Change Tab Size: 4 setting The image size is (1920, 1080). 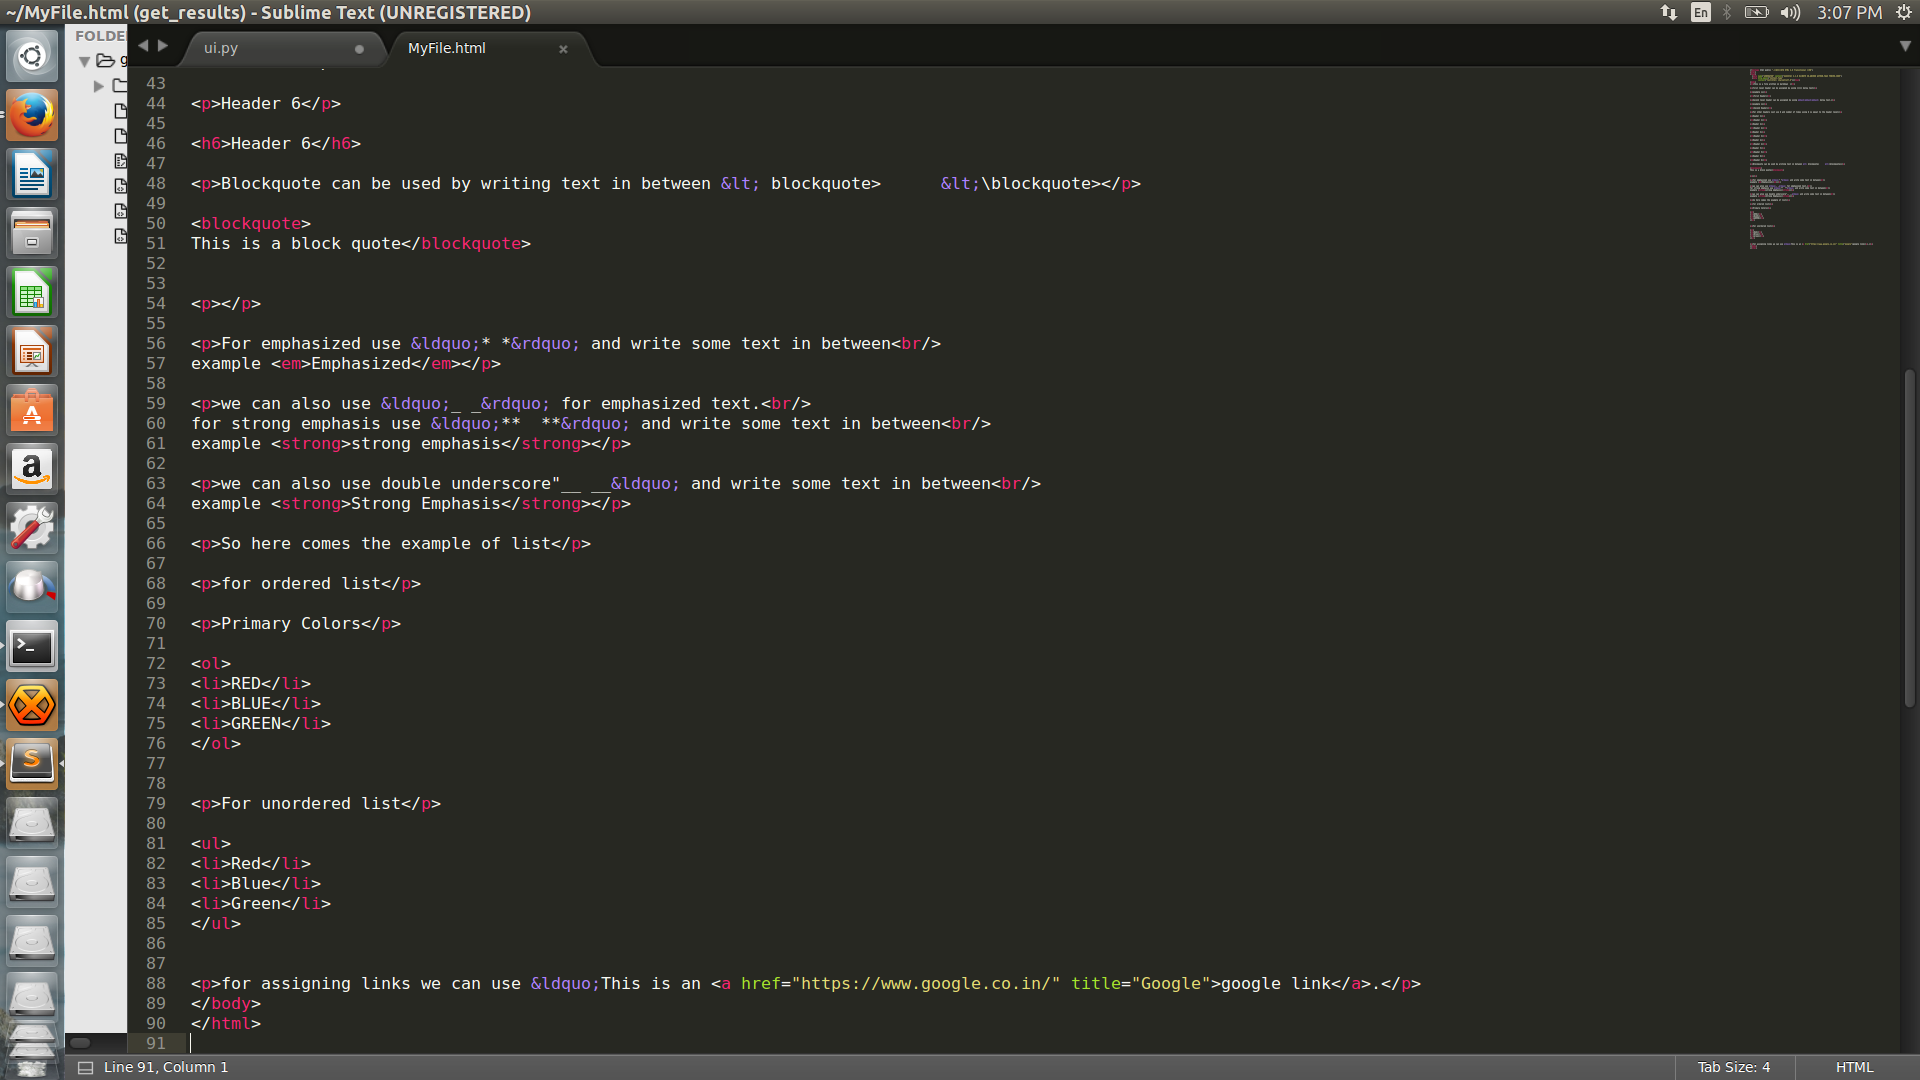[x=1734, y=1067]
